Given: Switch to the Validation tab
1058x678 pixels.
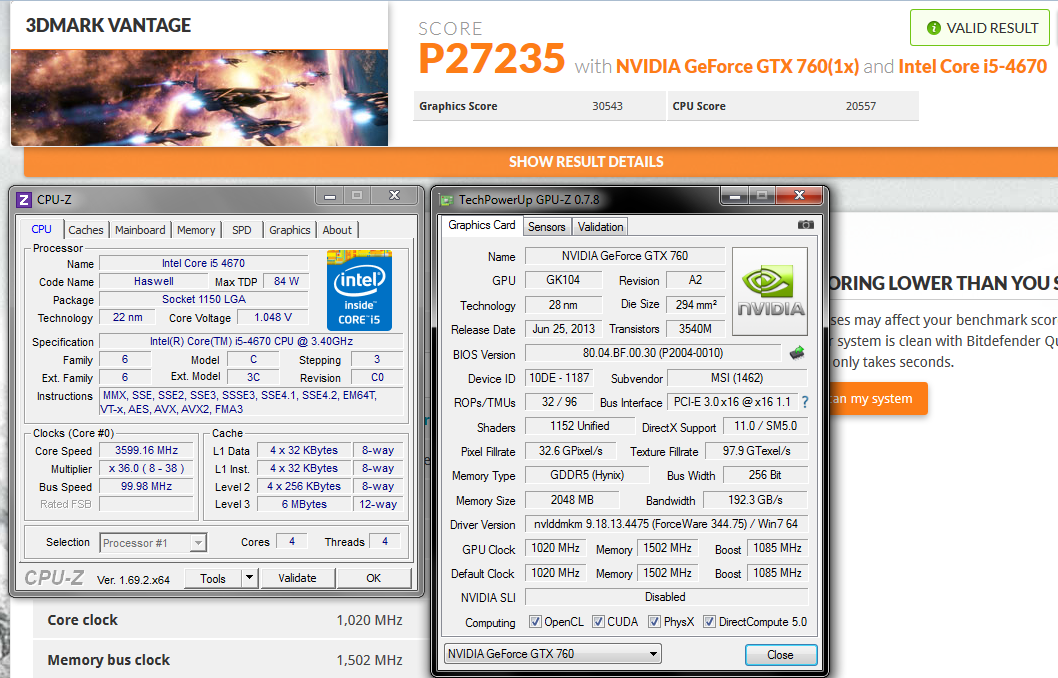Looking at the screenshot, I should point(601,227).
